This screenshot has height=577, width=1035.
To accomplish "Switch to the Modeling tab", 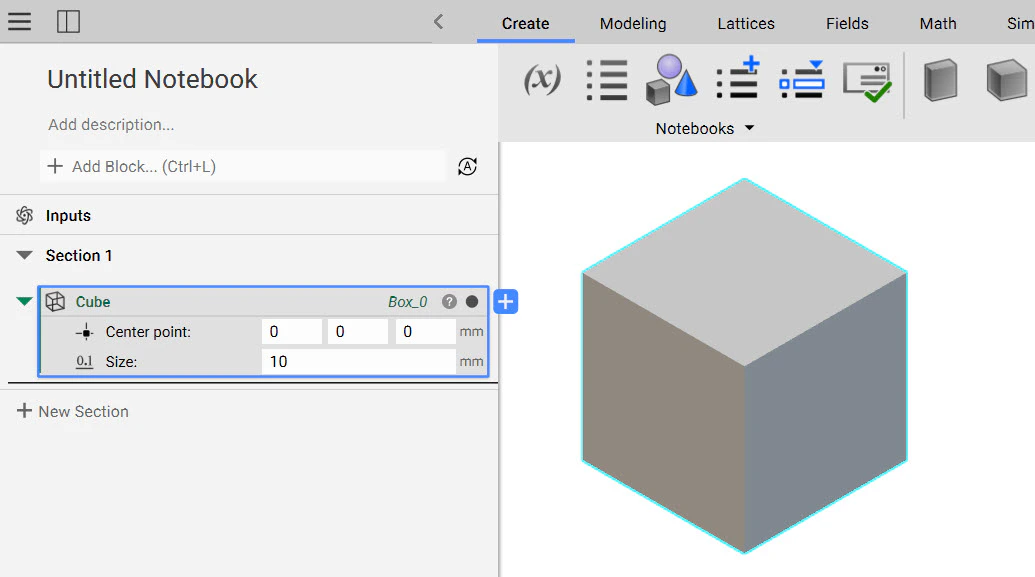I will [x=633, y=24].
